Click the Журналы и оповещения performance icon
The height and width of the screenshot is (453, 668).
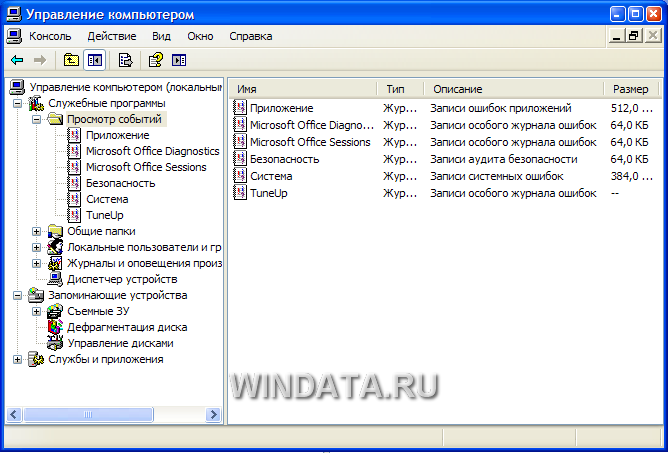(55, 263)
